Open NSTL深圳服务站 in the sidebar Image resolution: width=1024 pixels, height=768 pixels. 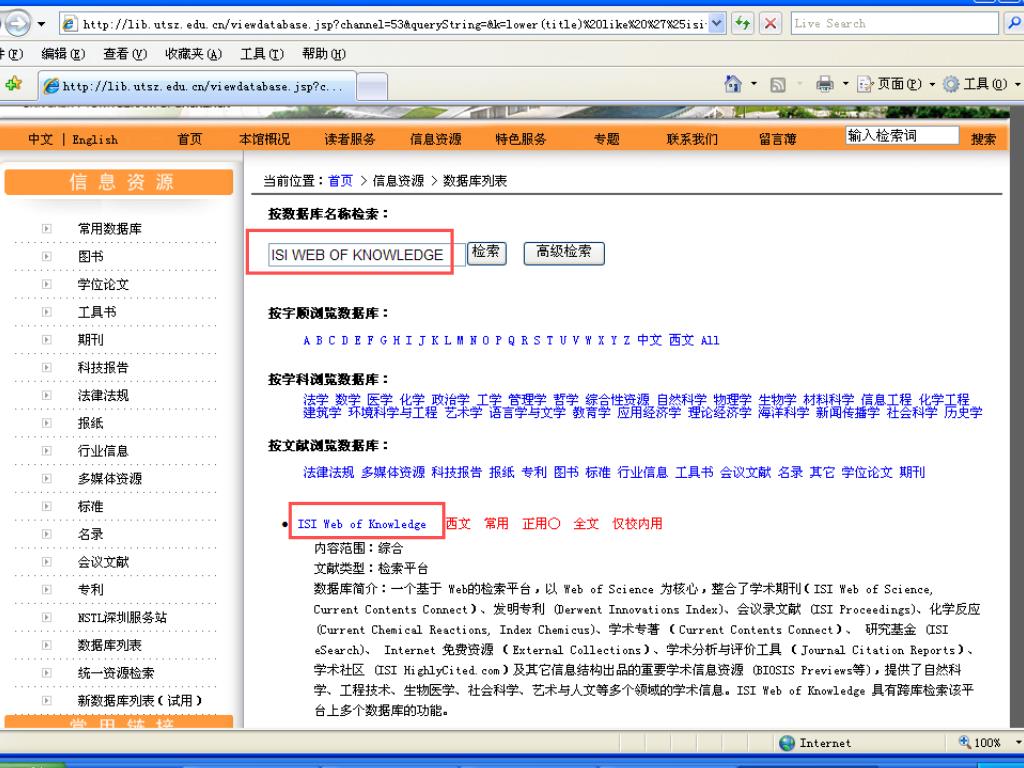(122, 617)
